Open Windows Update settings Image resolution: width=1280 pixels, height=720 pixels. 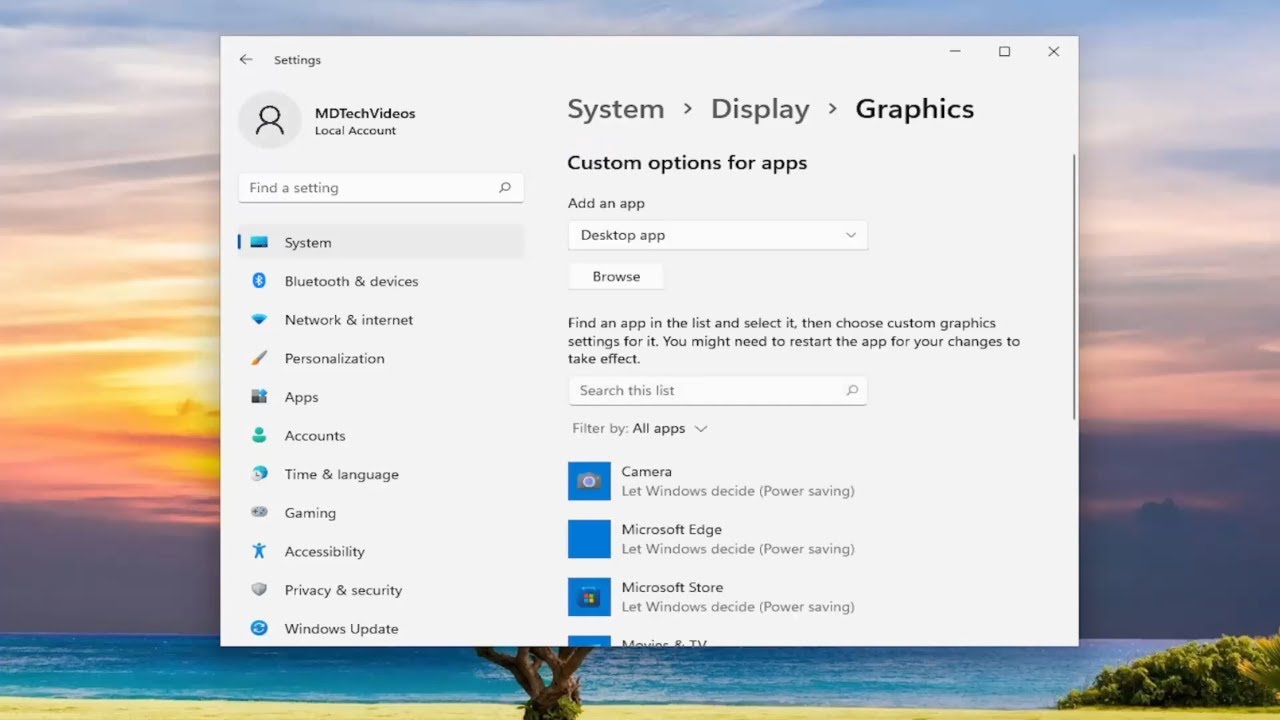tap(381, 628)
